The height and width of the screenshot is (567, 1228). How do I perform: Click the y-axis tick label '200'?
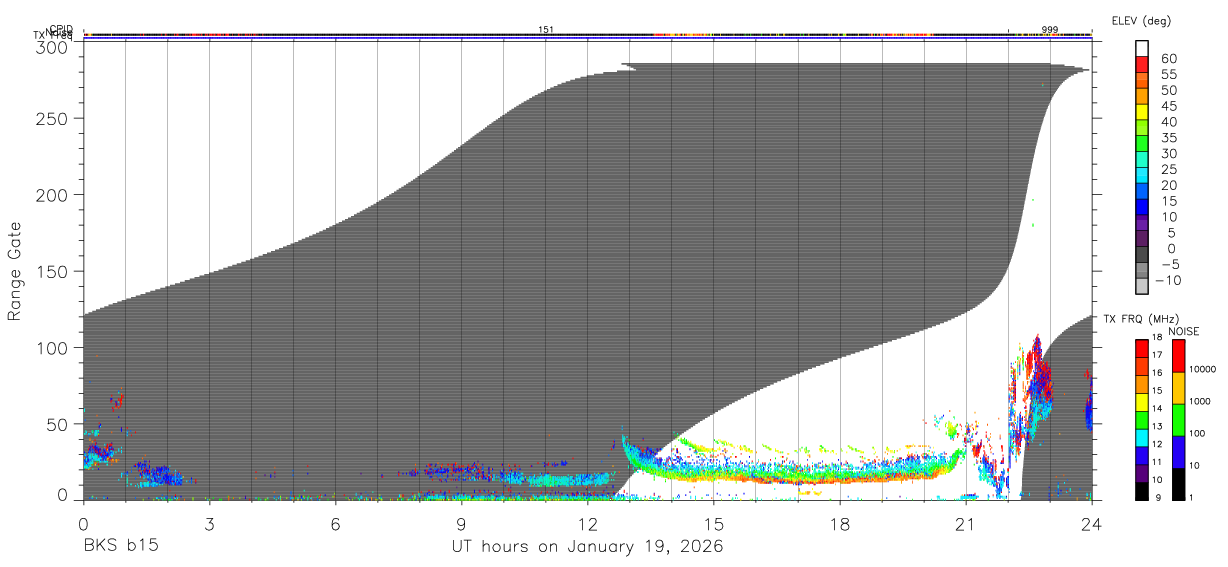tap(53, 194)
